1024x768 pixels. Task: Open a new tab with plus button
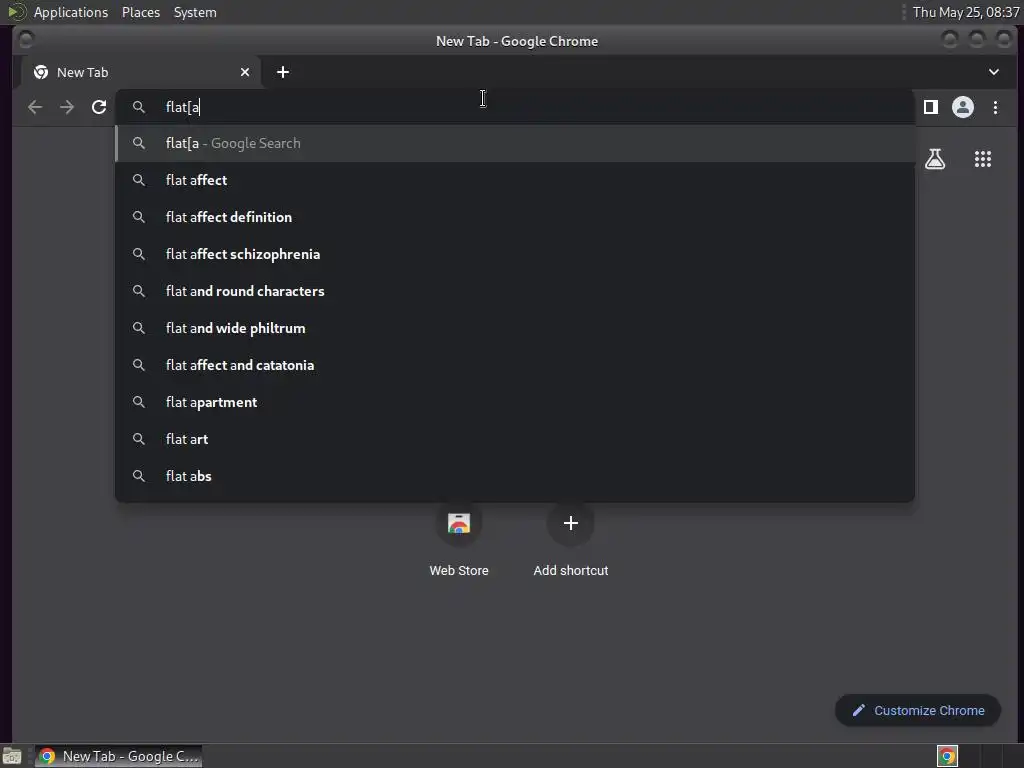[x=283, y=72]
